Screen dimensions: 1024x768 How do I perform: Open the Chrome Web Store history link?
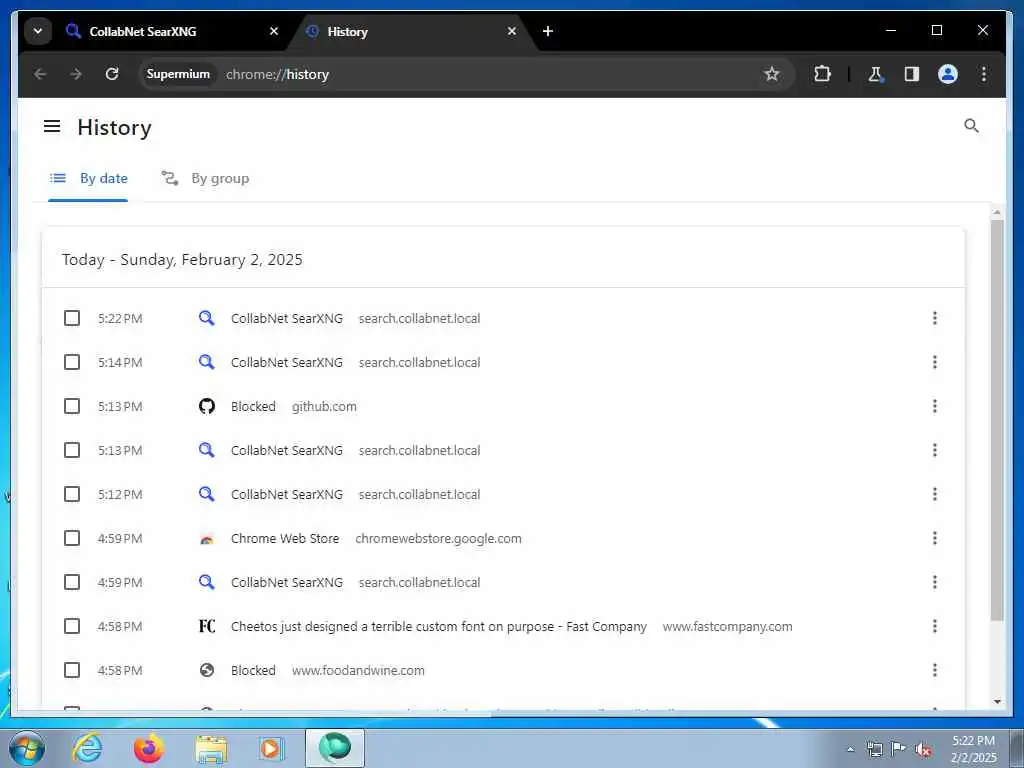pos(285,538)
